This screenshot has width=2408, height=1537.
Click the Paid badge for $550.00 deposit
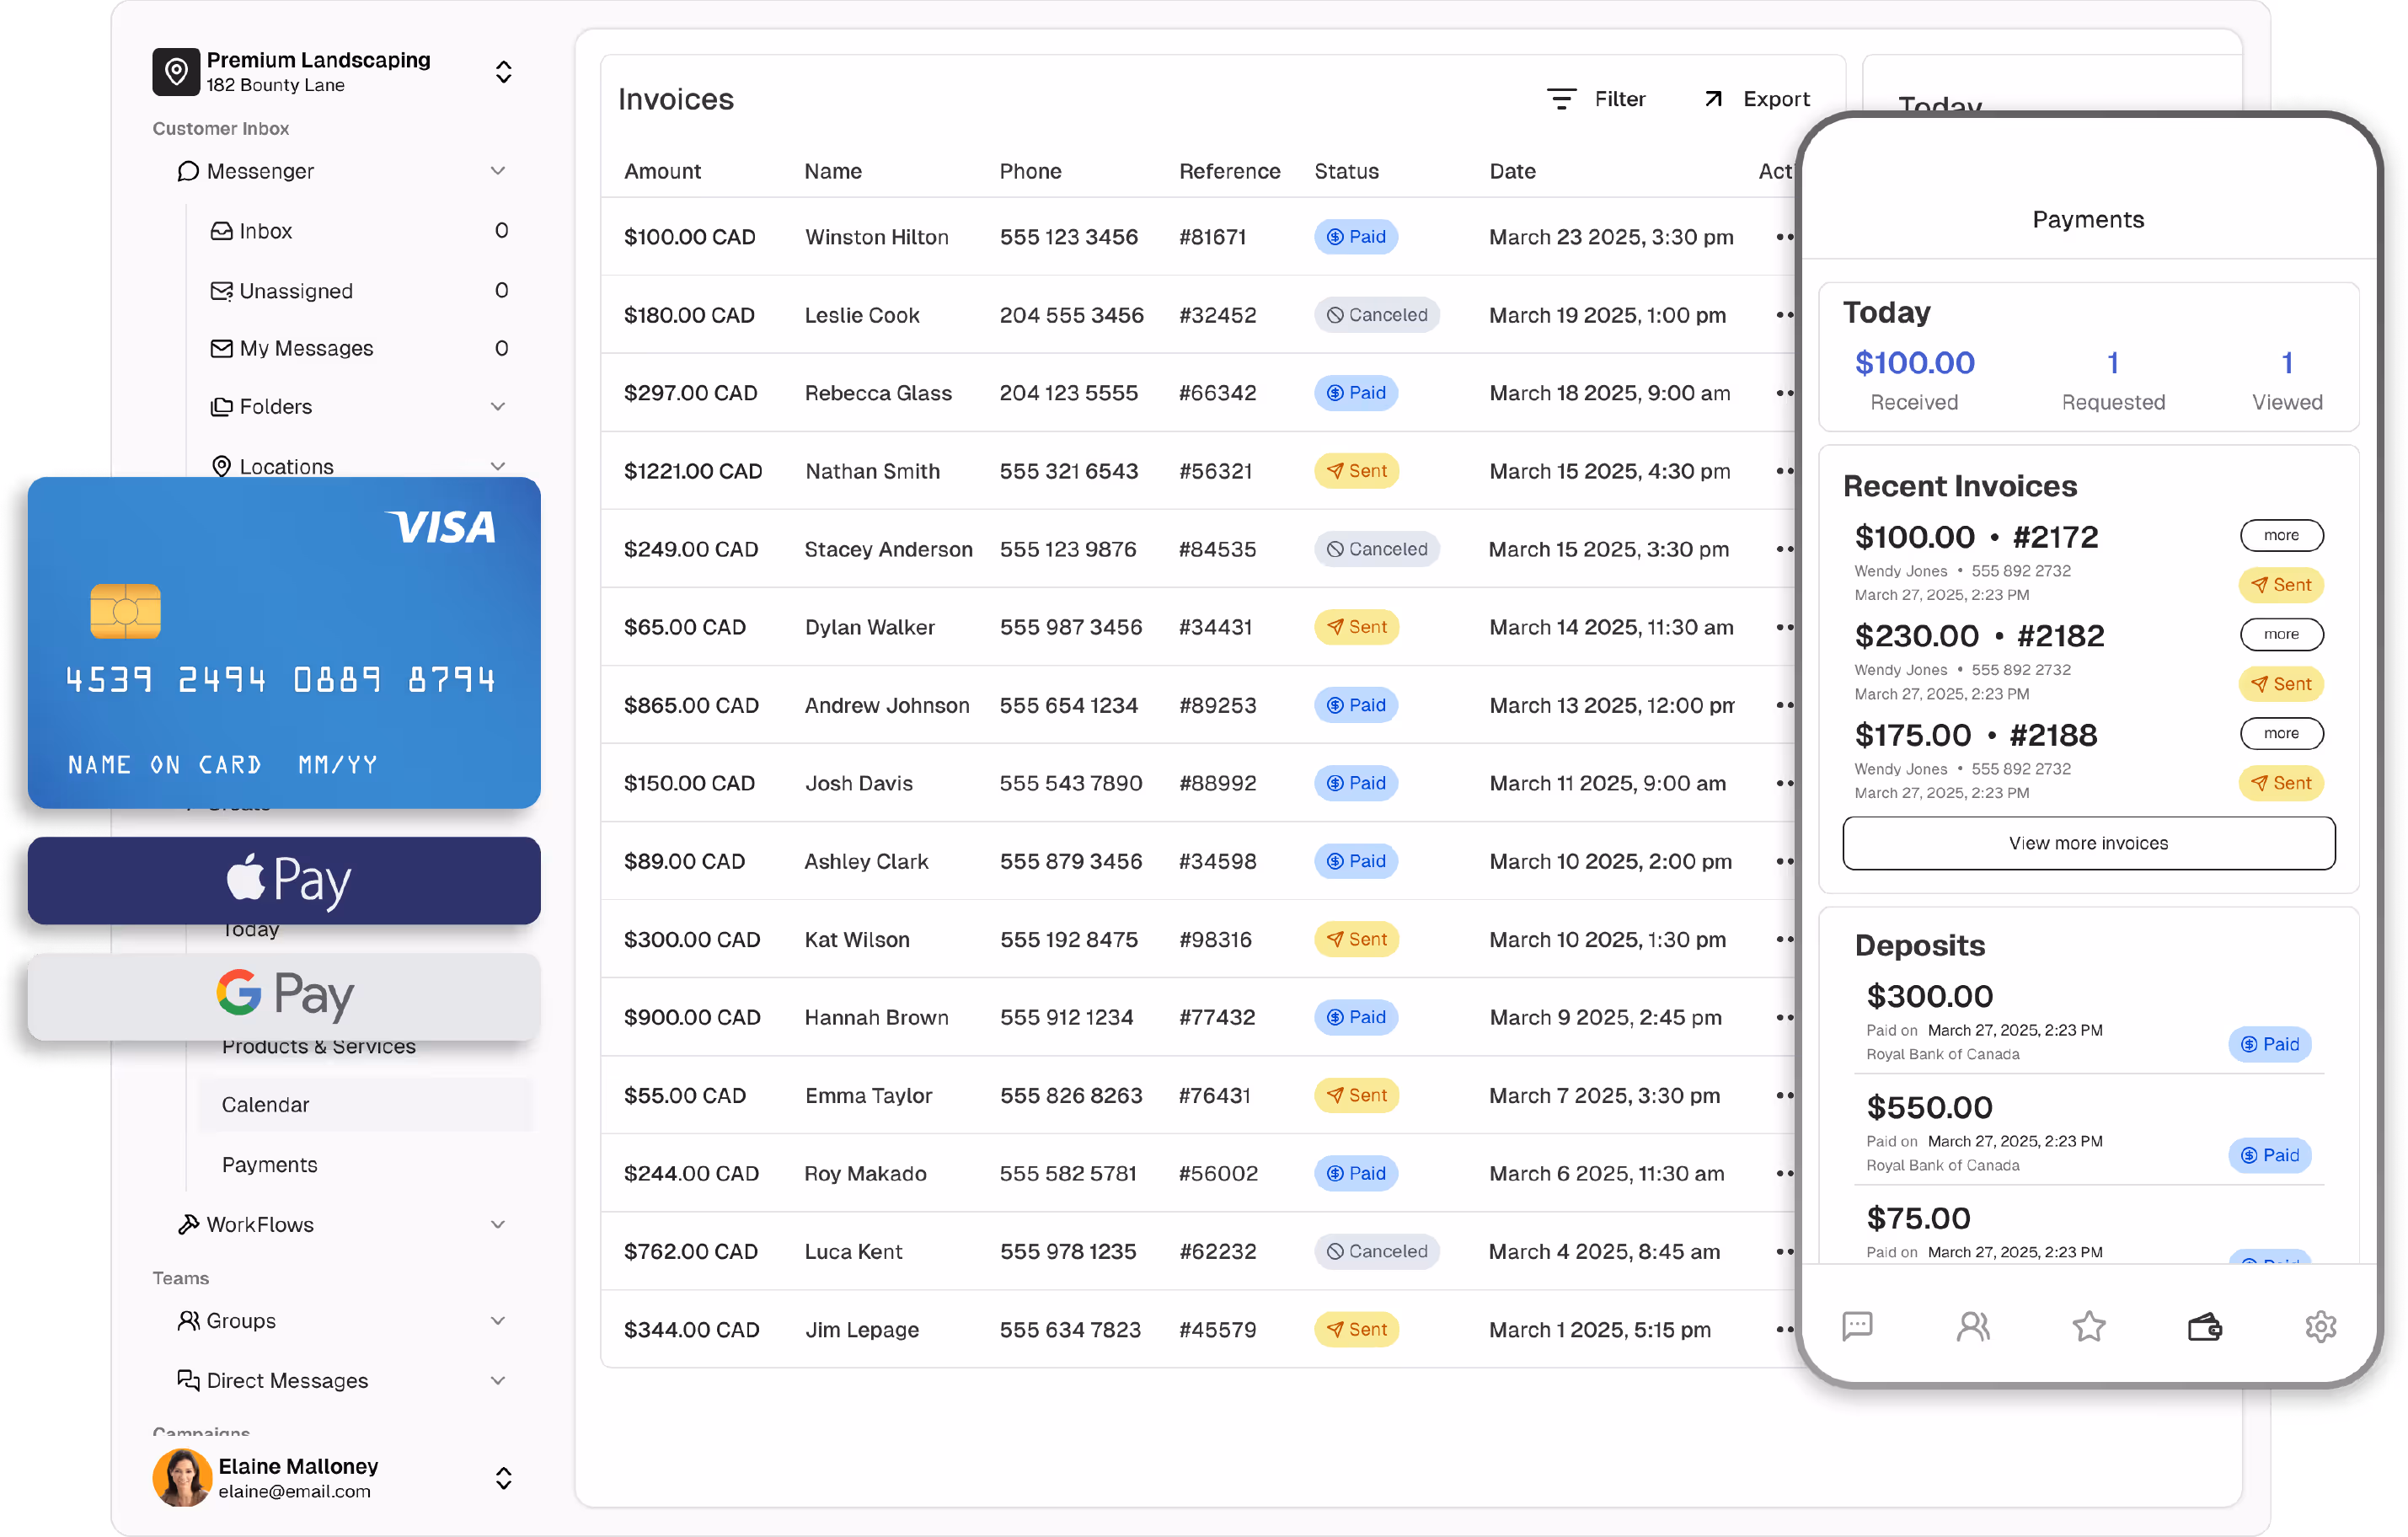2269,1155
